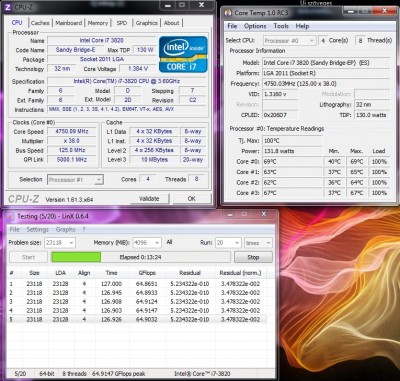This screenshot has height=381, width=400.
Task: Select the LinX result row with 64.9124 GFlops
Action: point(137,301)
